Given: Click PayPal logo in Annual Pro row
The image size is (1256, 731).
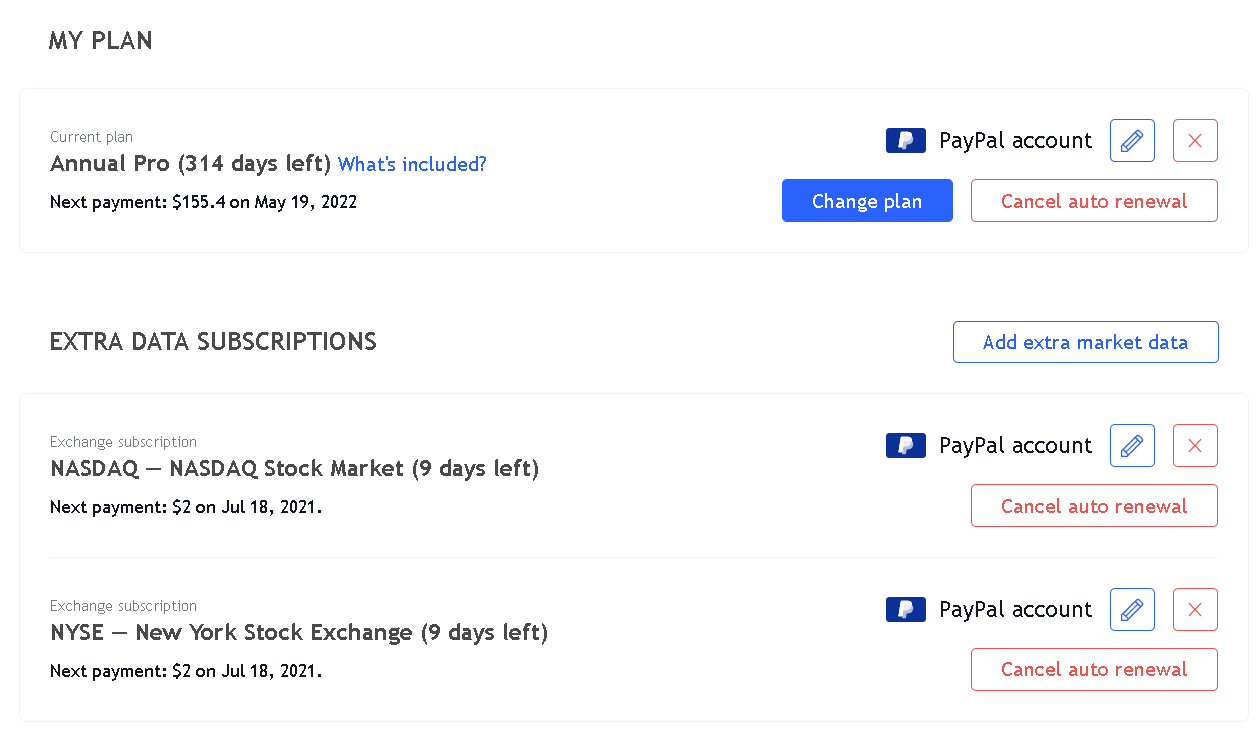Looking at the screenshot, I should tap(905, 140).
